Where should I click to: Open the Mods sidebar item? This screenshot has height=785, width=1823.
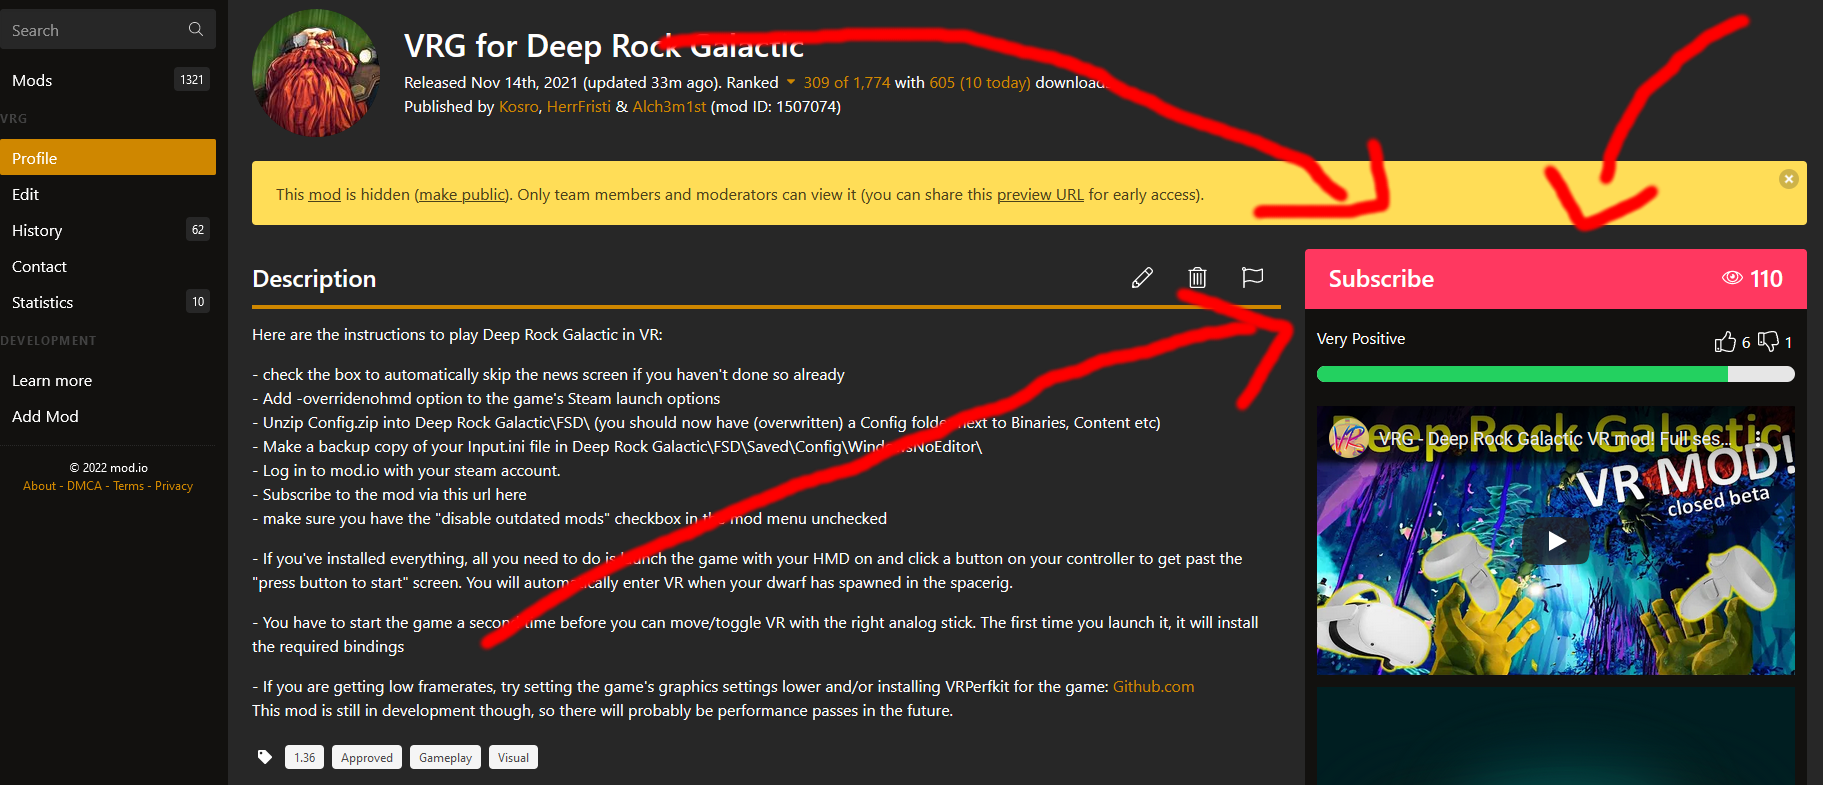[x=108, y=80]
